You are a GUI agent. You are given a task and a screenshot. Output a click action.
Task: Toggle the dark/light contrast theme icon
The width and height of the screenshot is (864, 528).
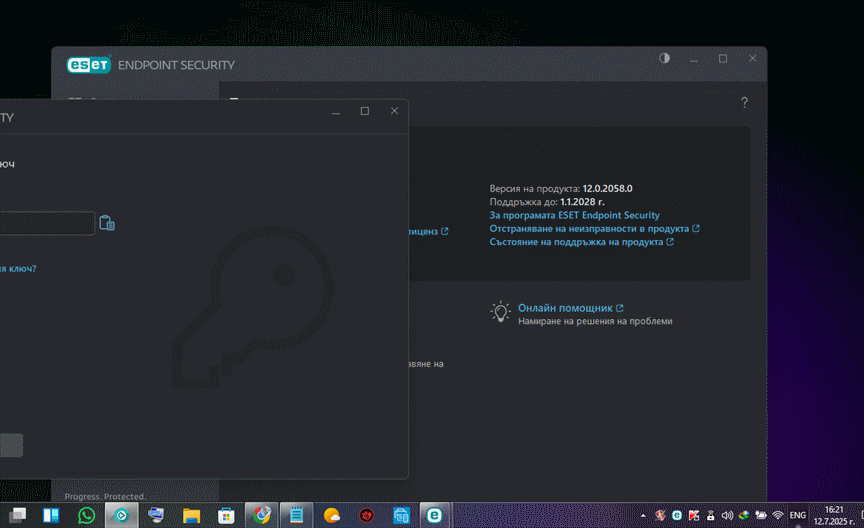664,58
